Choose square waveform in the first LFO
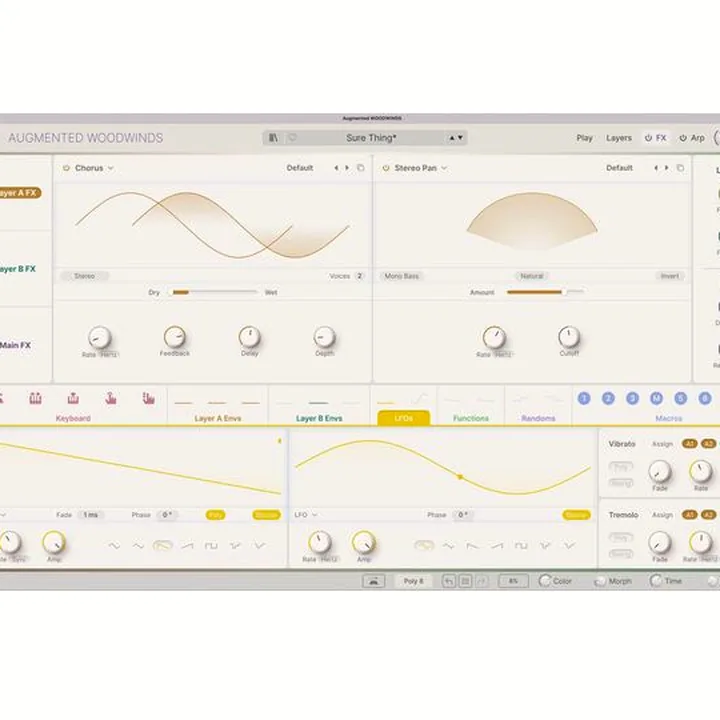720x720 pixels. click(211, 546)
